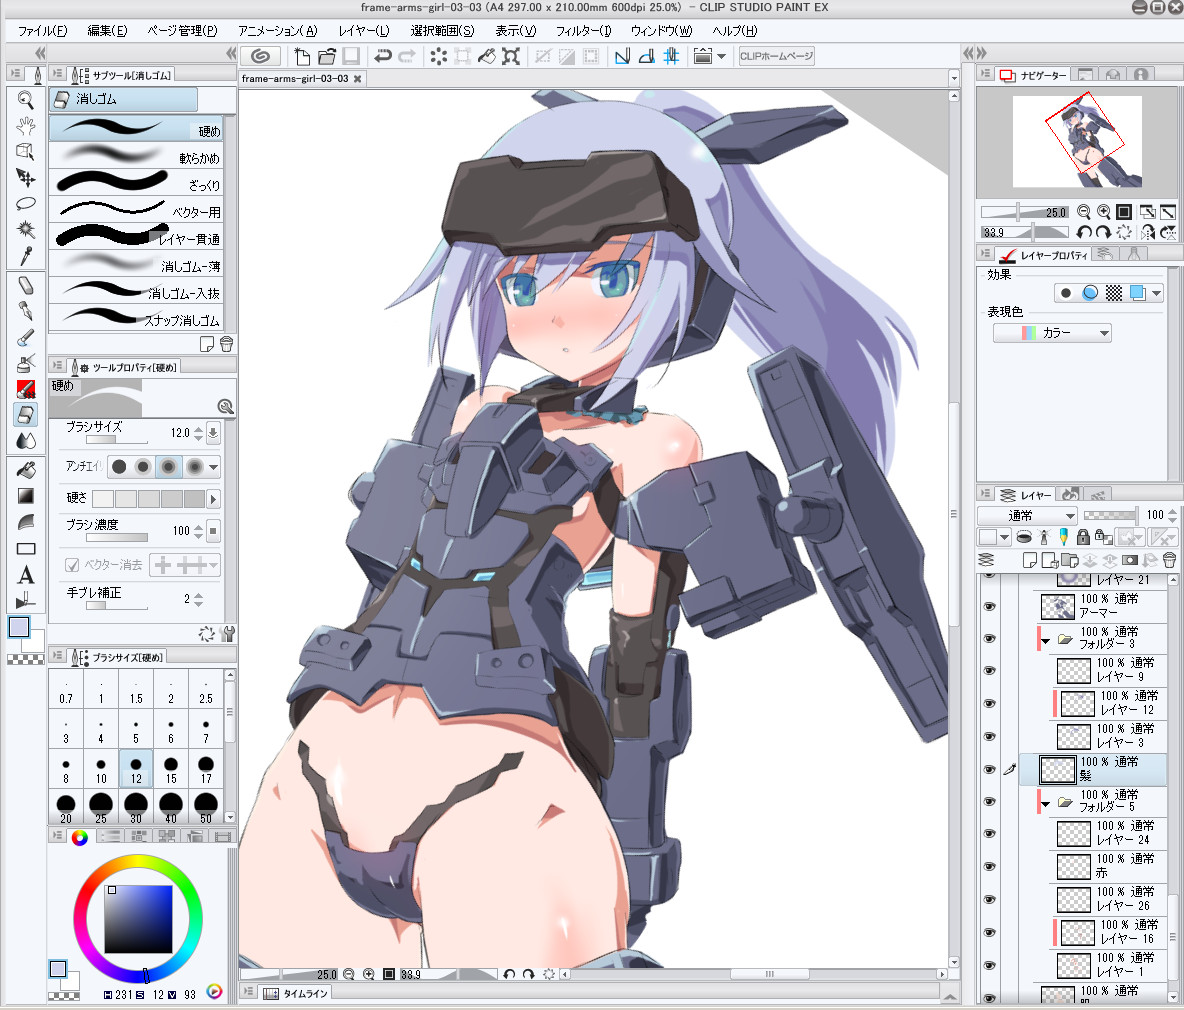Open the canvas tab list dropdown
This screenshot has height=1010, width=1184.
tap(954, 79)
